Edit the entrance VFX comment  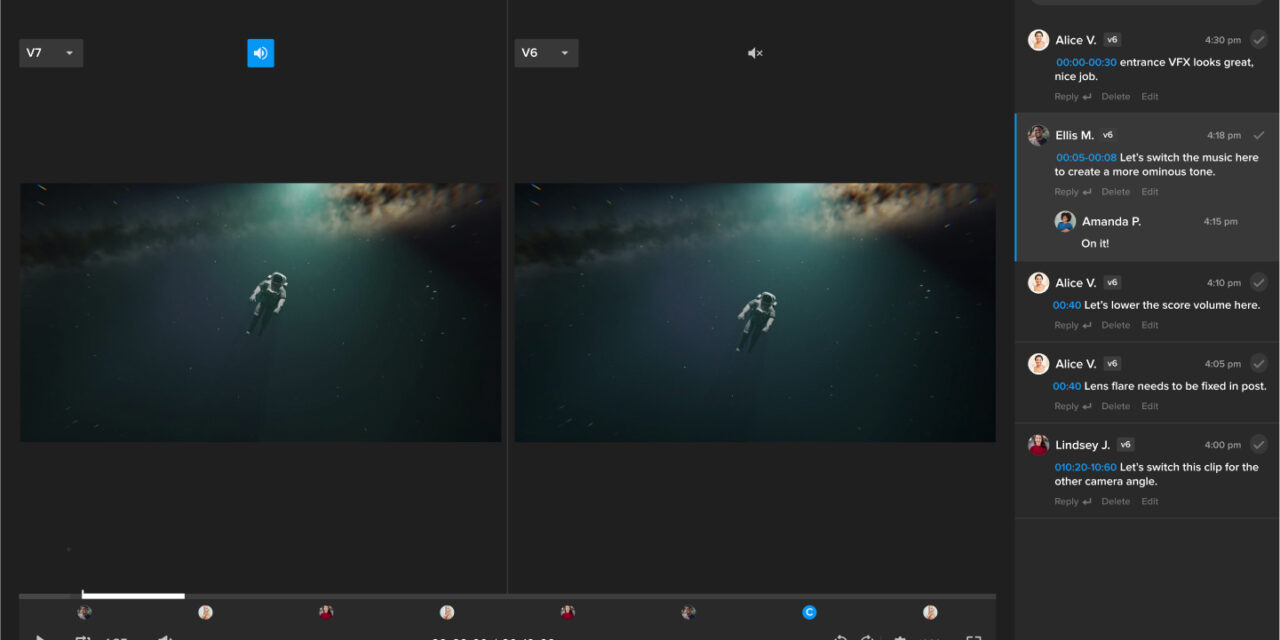click(1150, 97)
